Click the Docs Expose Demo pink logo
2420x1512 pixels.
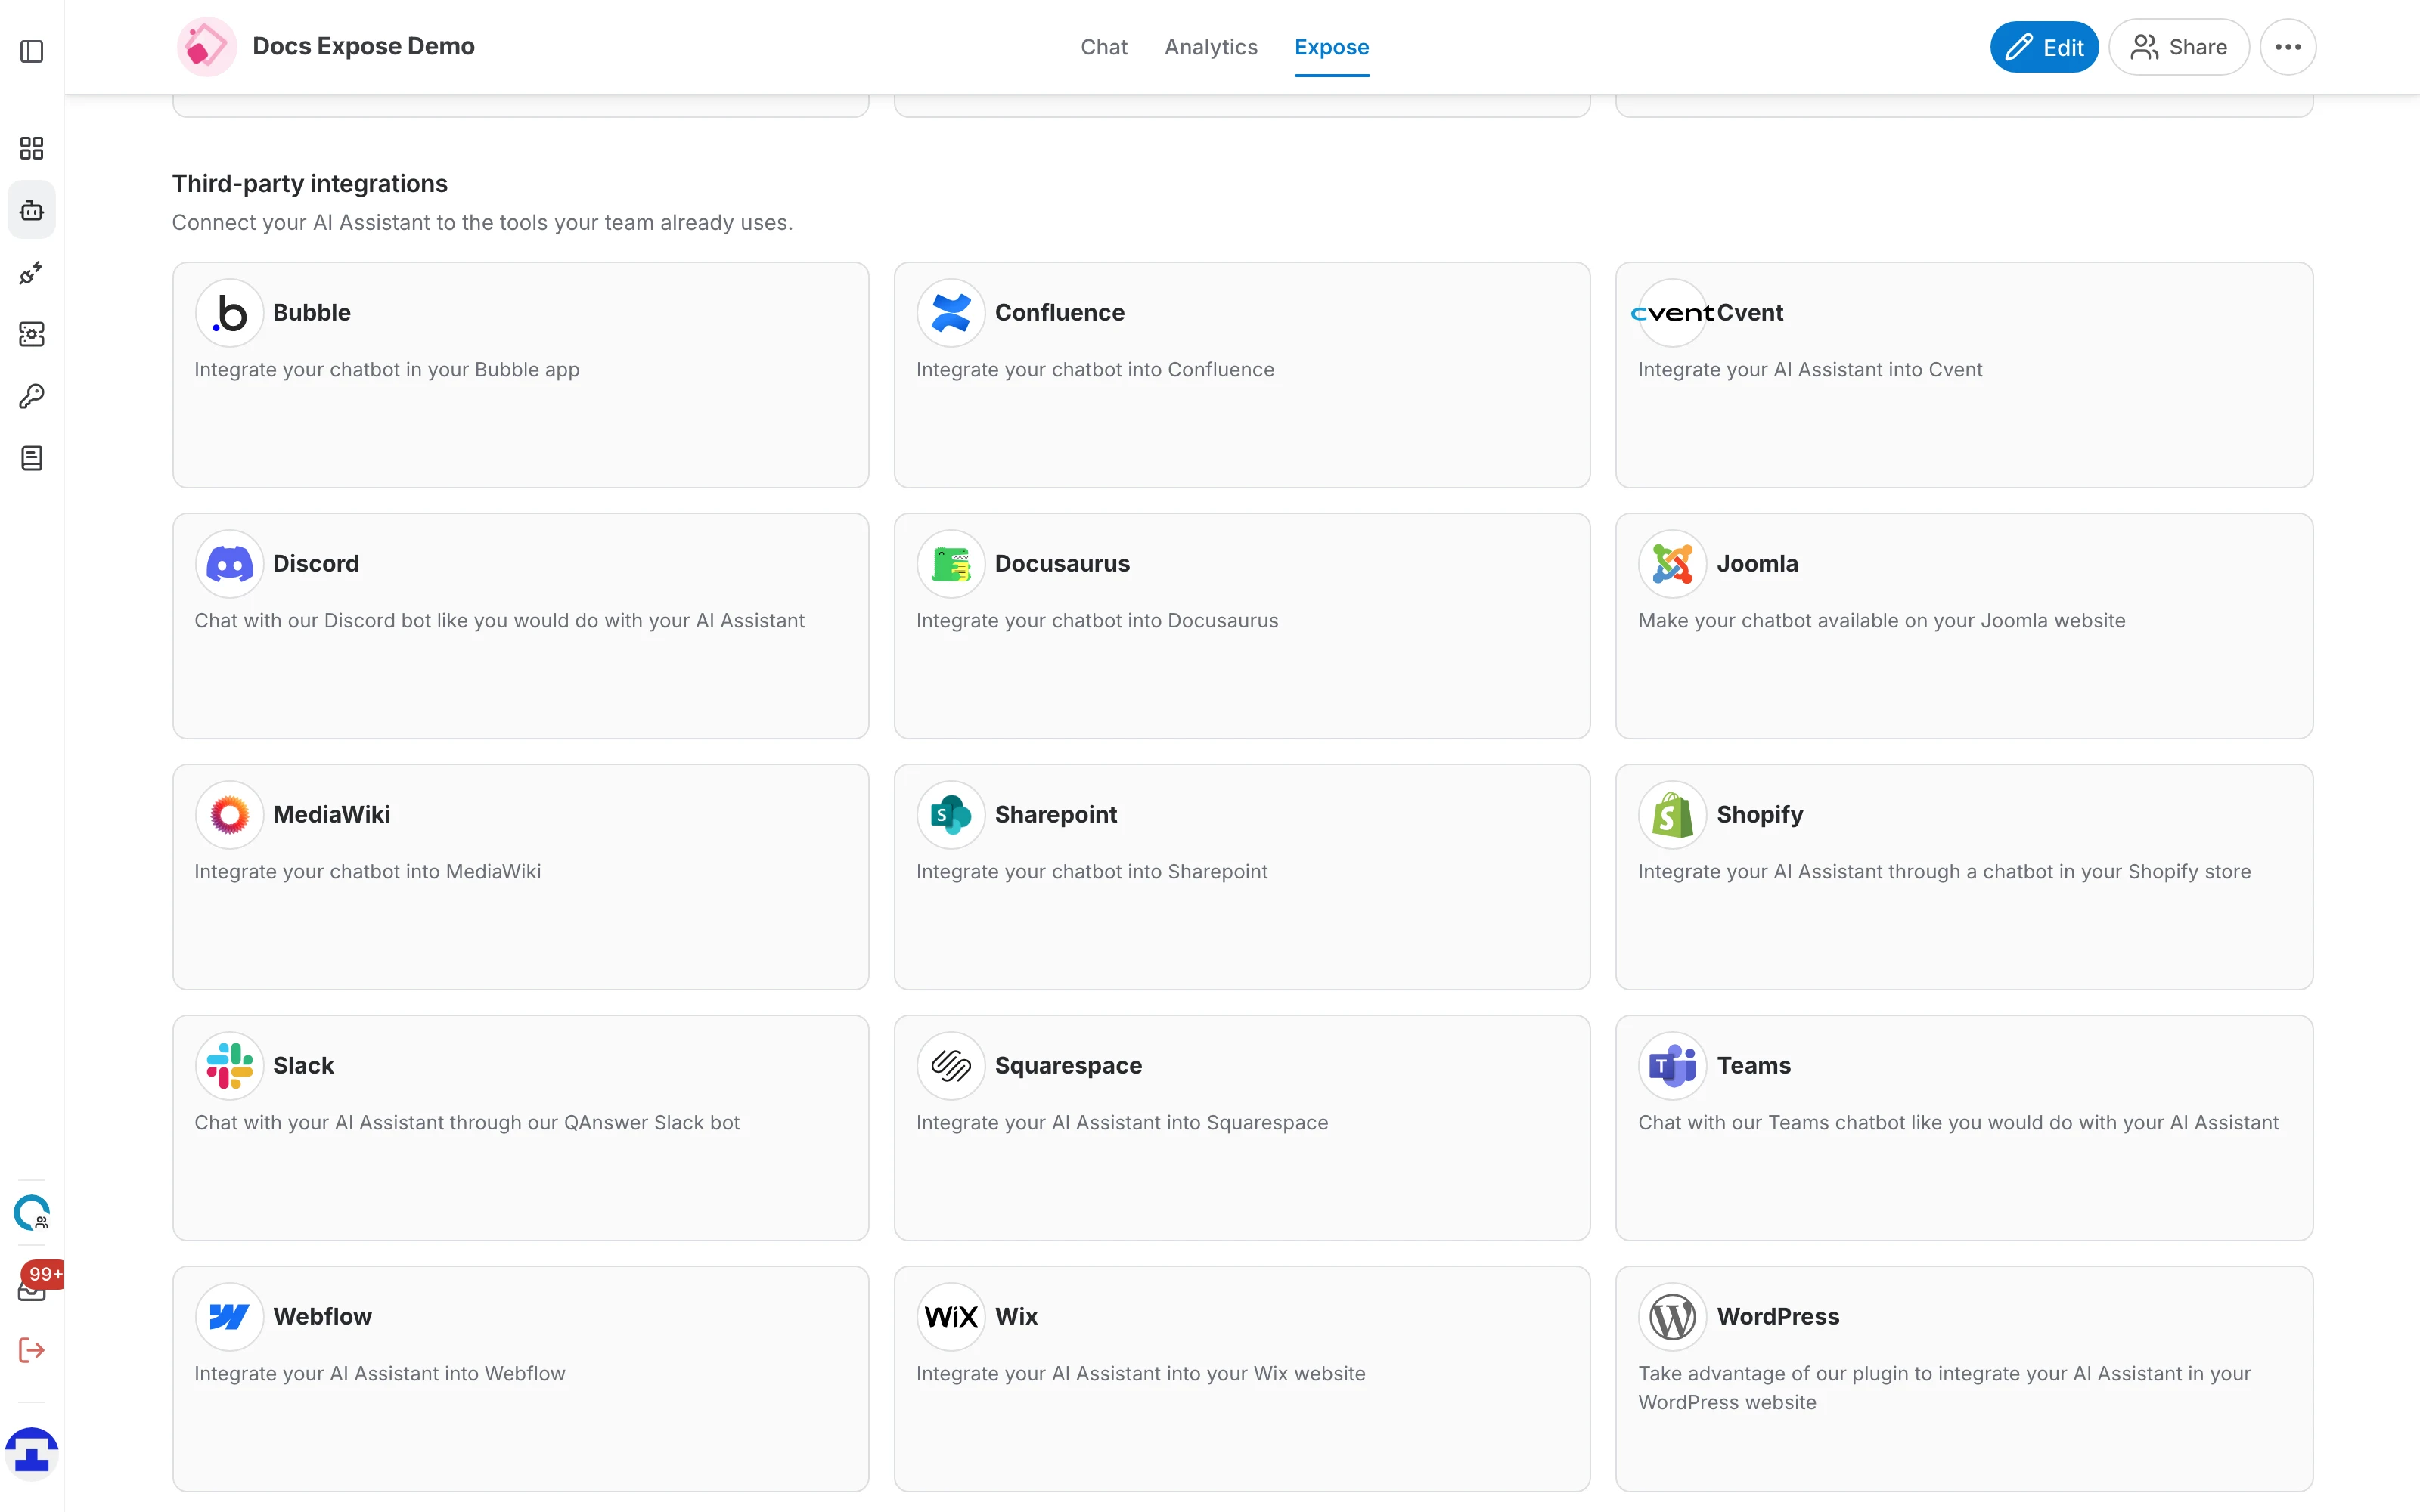point(207,47)
